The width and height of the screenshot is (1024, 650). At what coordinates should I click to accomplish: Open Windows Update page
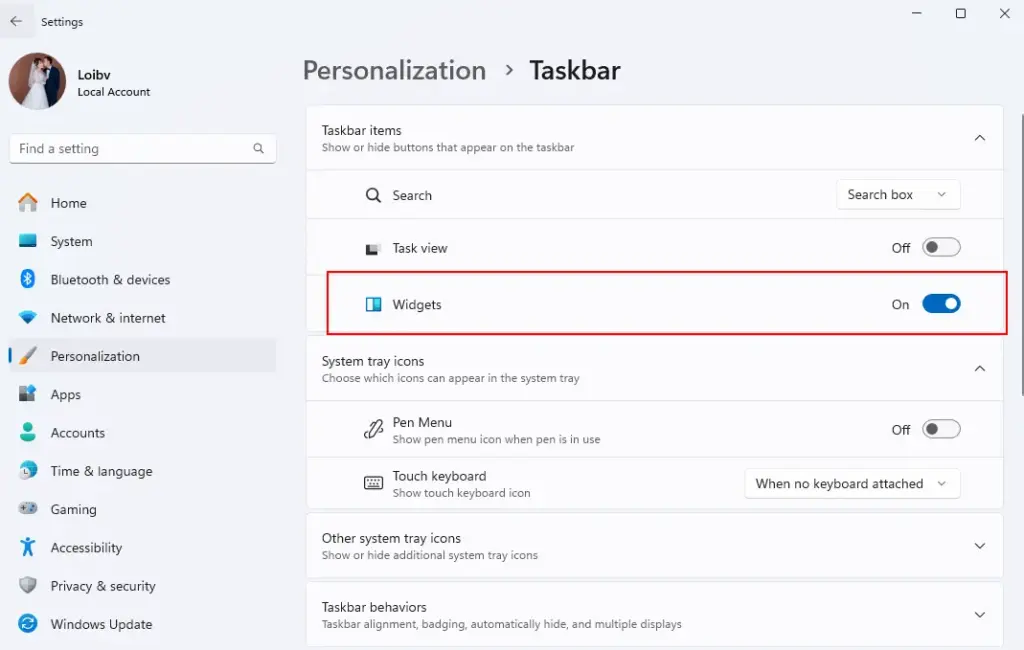(x=142, y=624)
